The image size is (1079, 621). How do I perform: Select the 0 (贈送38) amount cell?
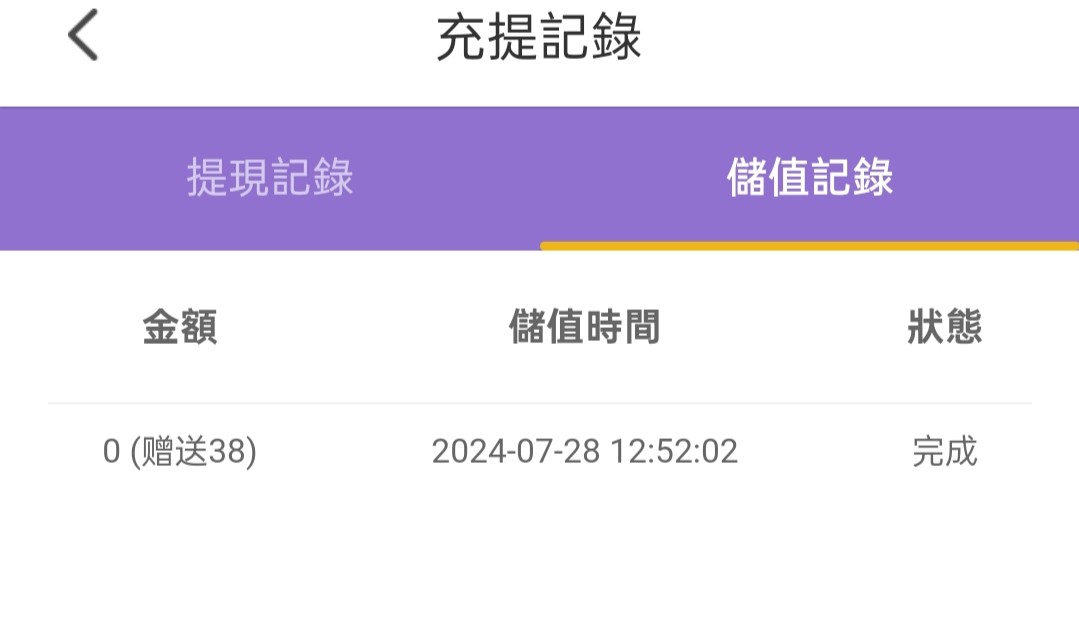180,452
